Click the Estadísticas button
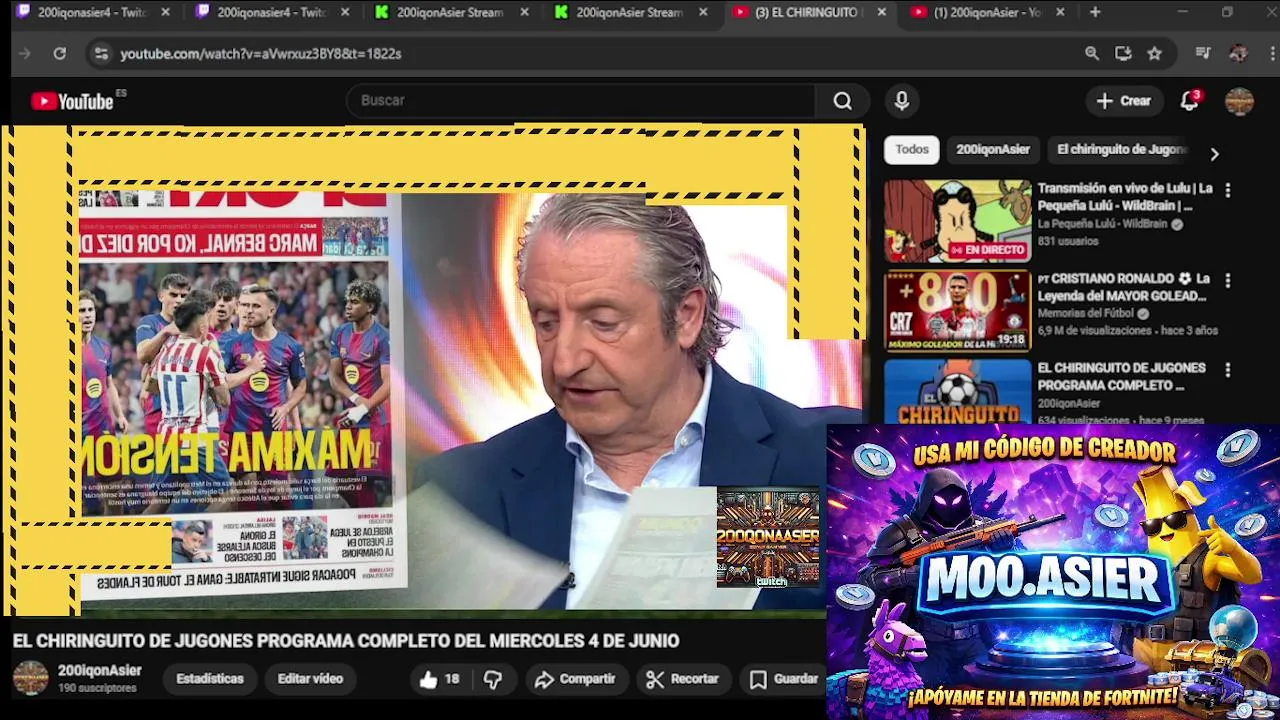This screenshot has height=720, width=1280. click(x=210, y=679)
